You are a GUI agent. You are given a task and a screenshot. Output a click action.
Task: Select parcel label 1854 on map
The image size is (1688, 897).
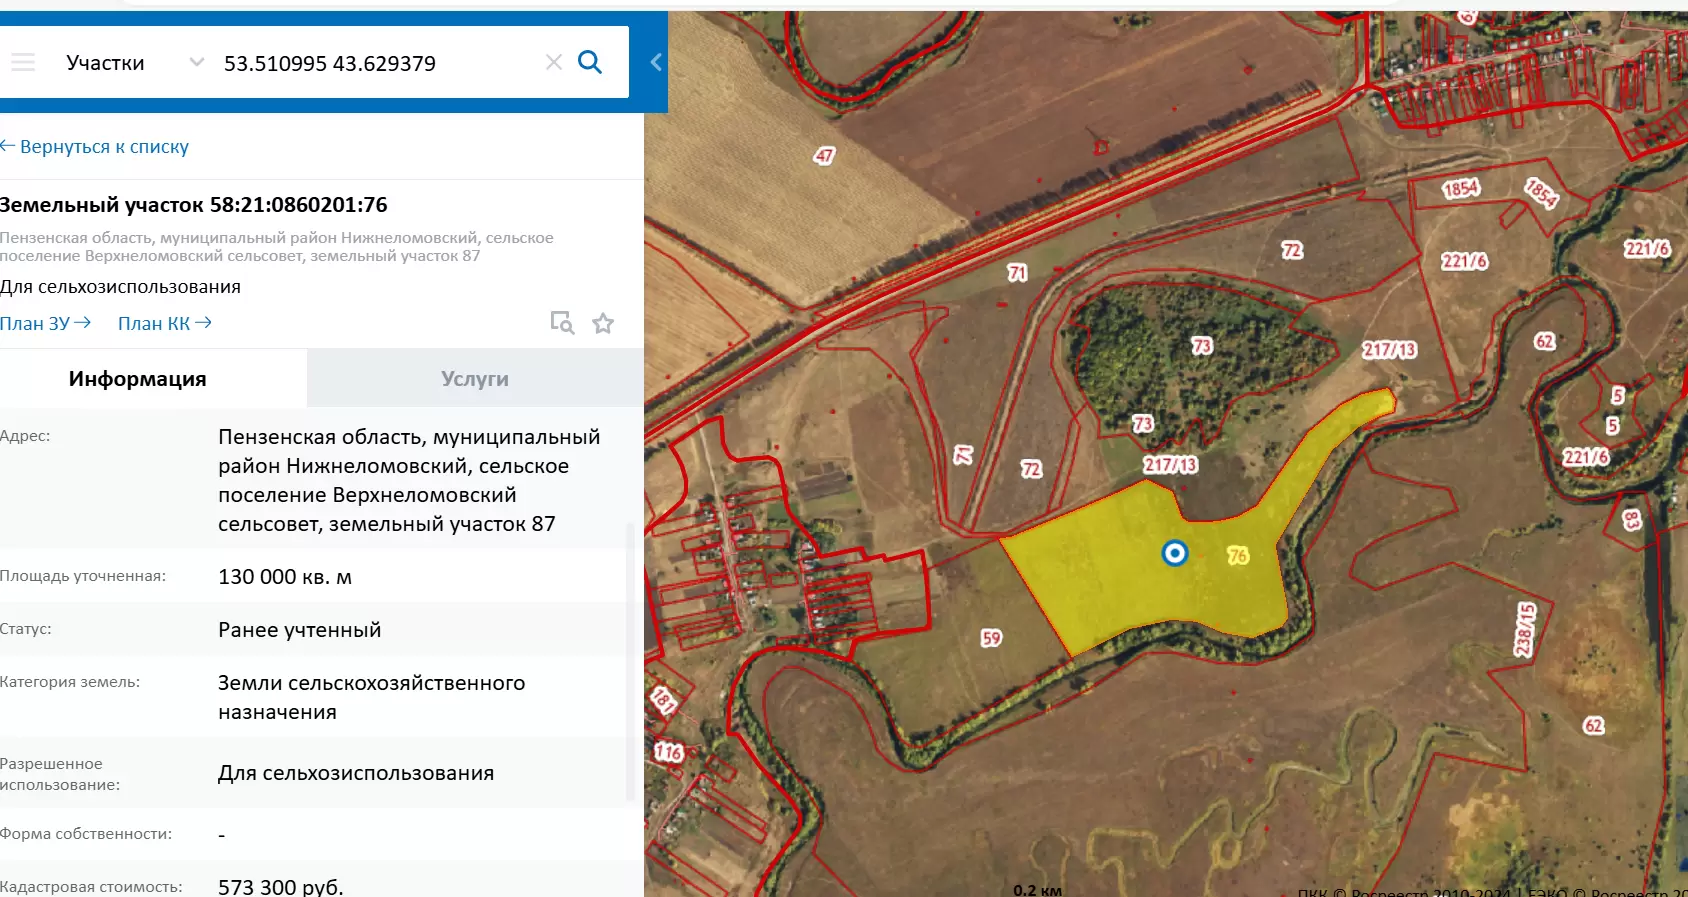pos(1460,188)
